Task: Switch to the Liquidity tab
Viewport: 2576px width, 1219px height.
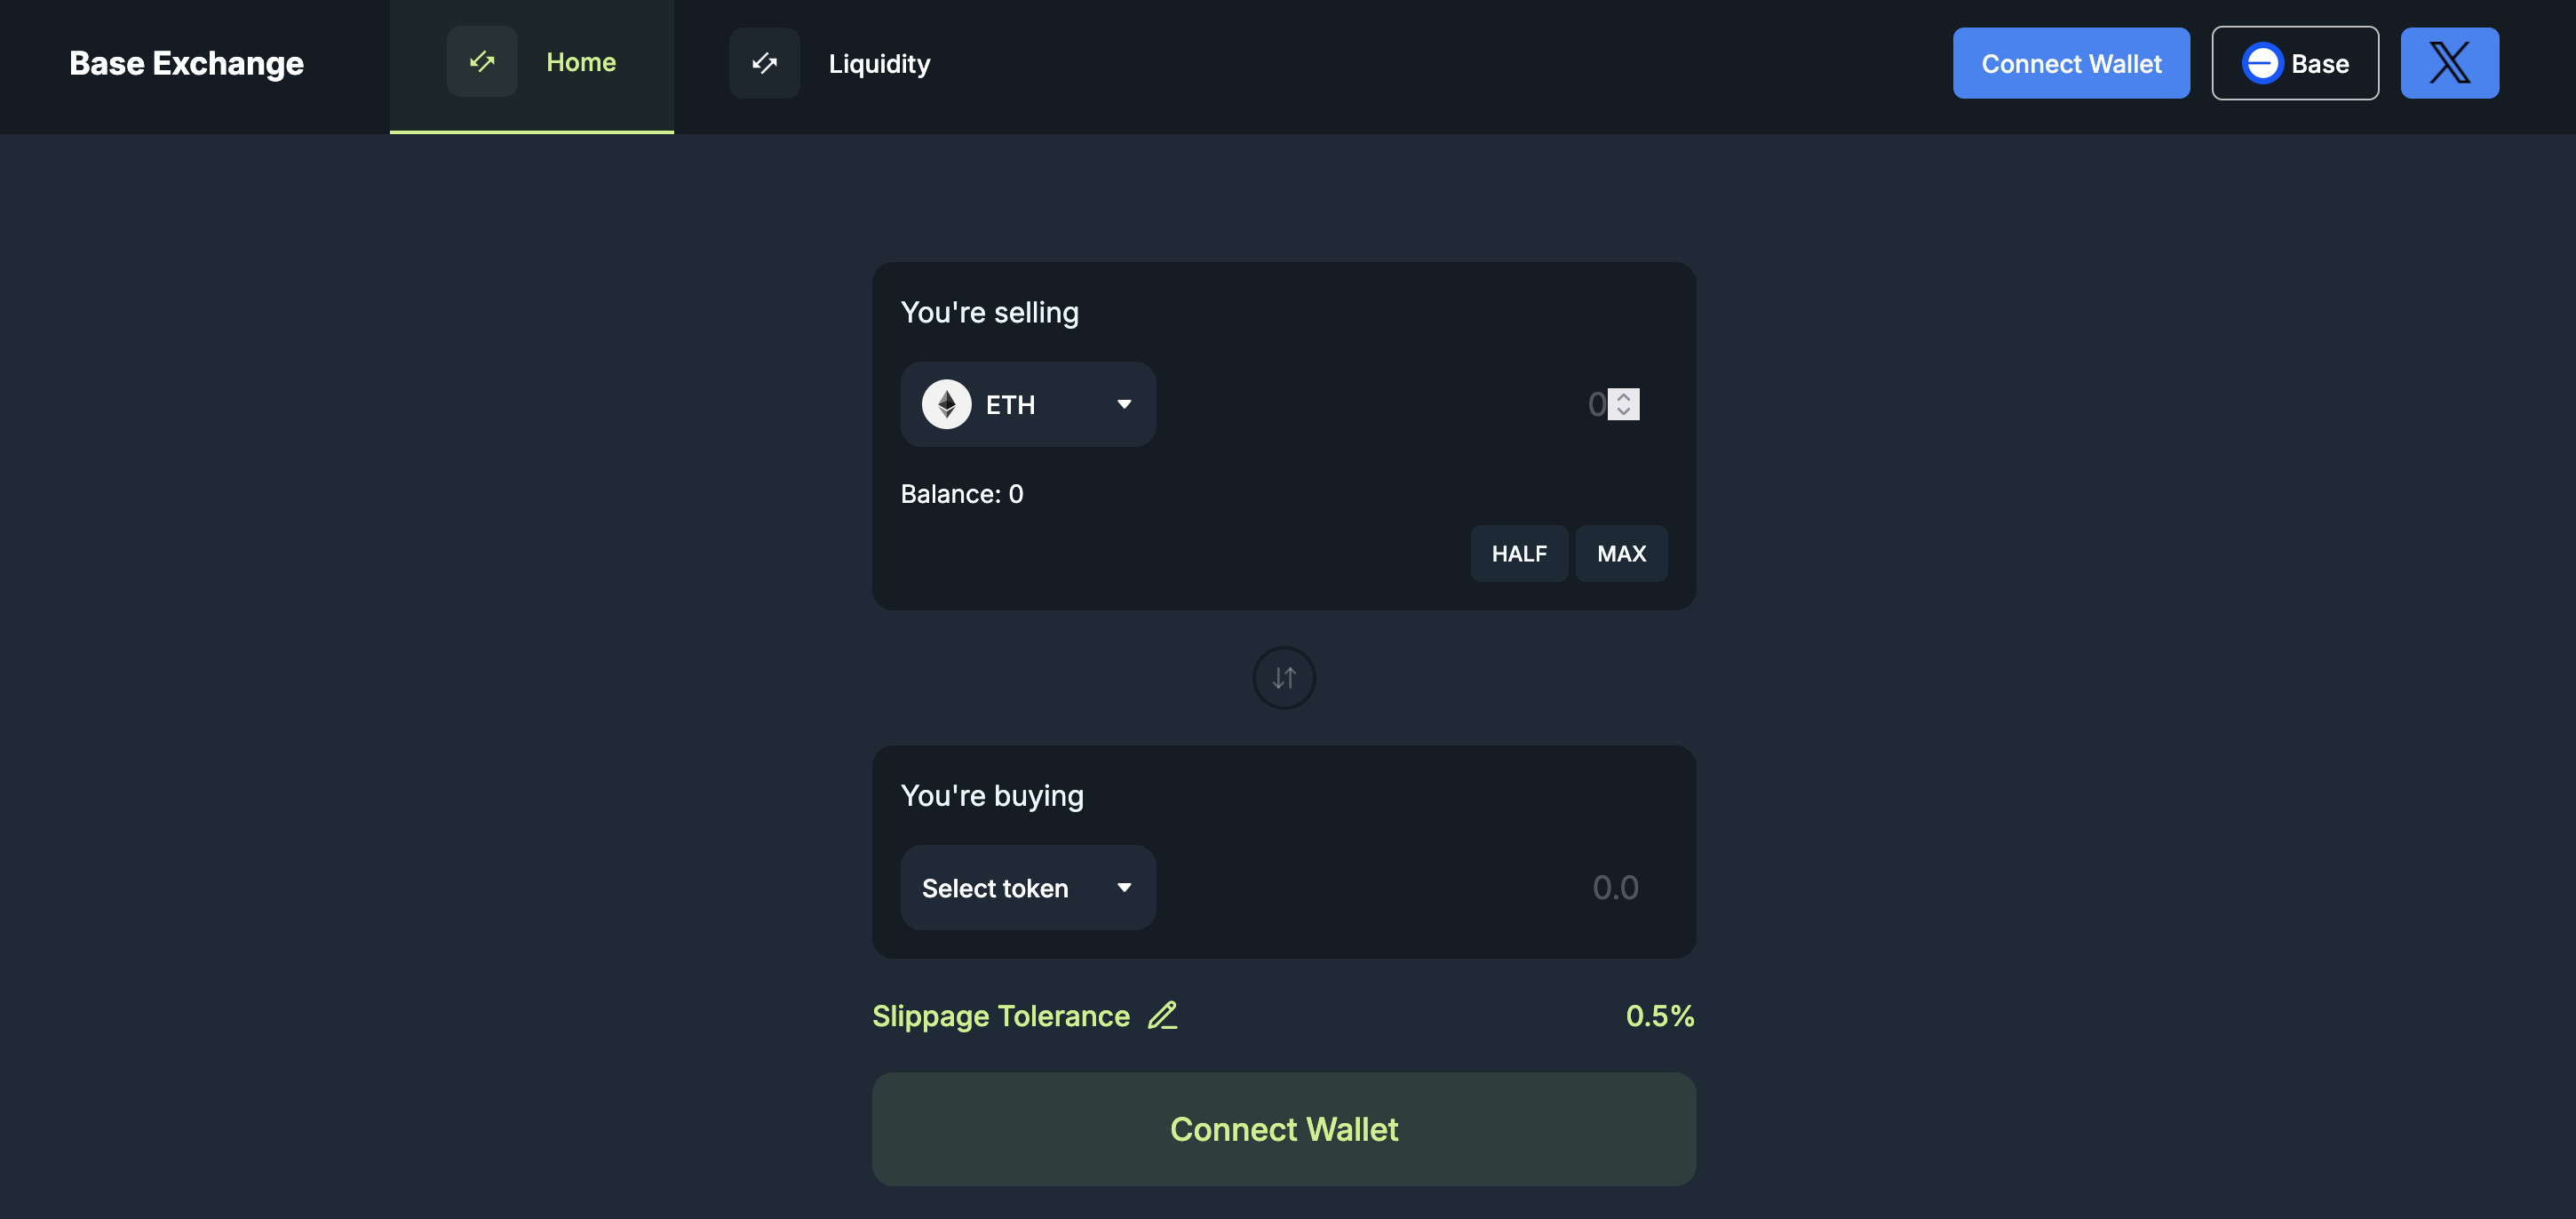Action: point(879,64)
